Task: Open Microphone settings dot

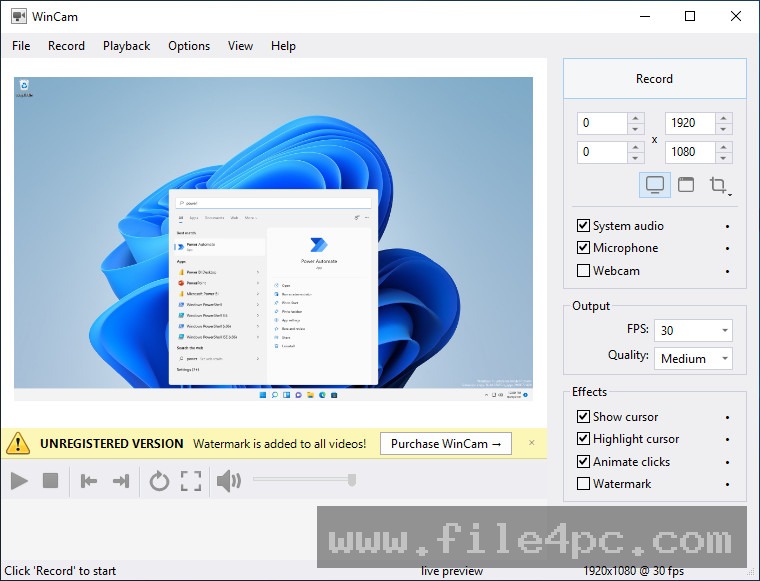Action: (728, 248)
